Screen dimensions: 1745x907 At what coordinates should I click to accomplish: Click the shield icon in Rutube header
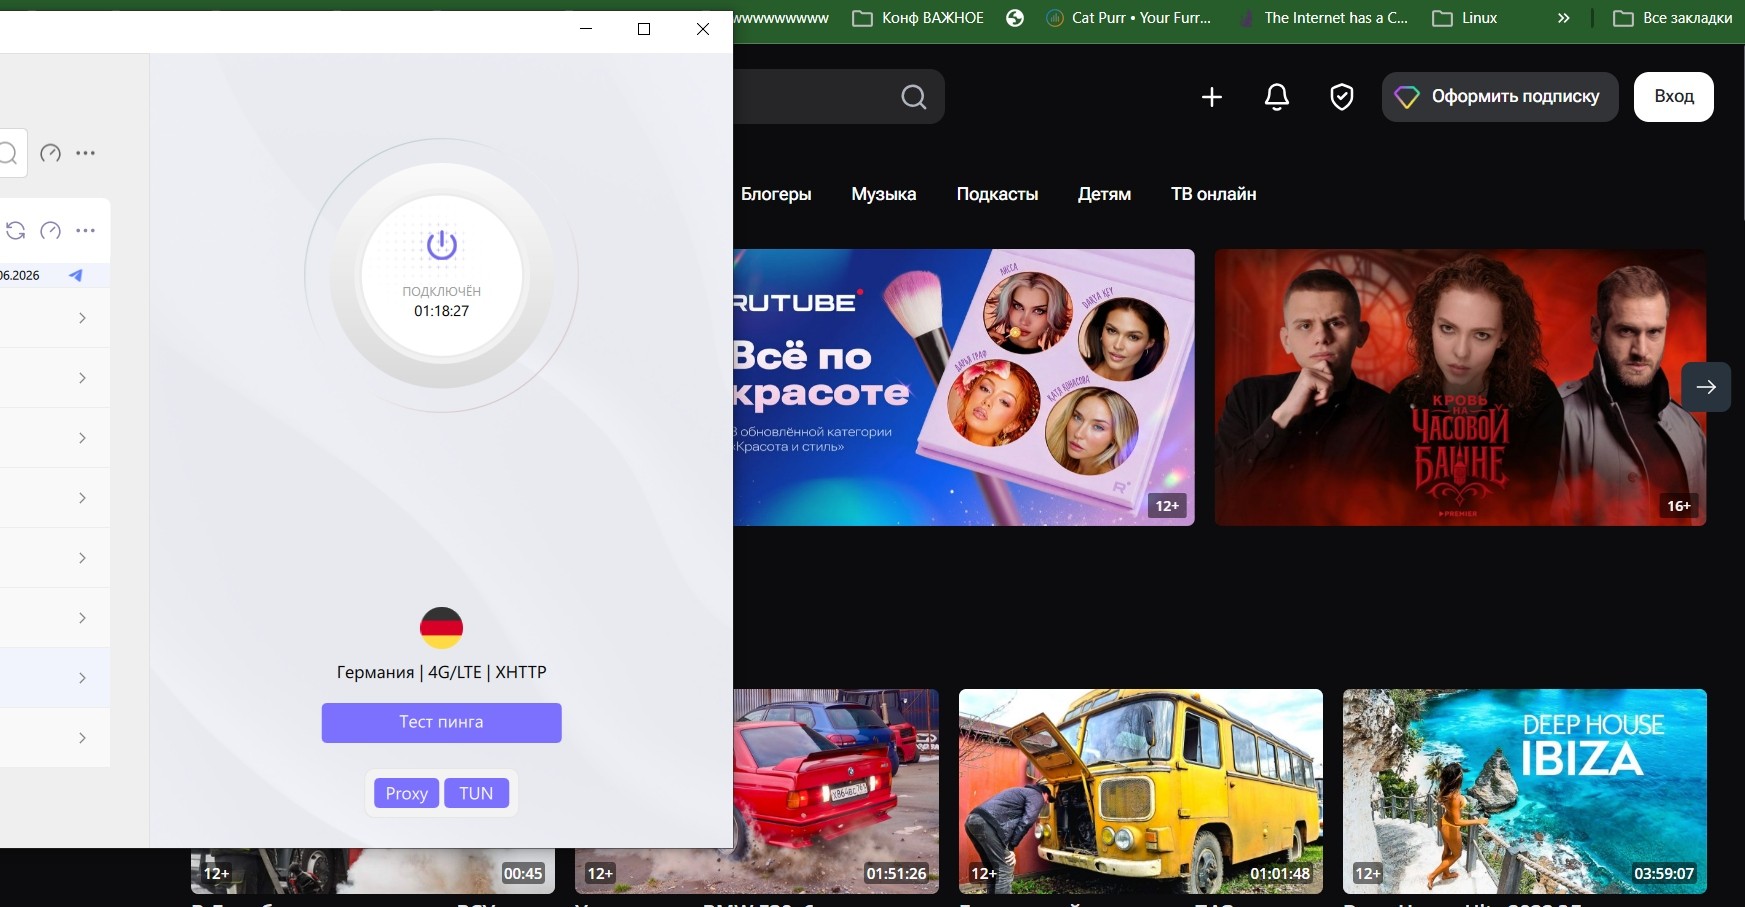tap(1342, 97)
